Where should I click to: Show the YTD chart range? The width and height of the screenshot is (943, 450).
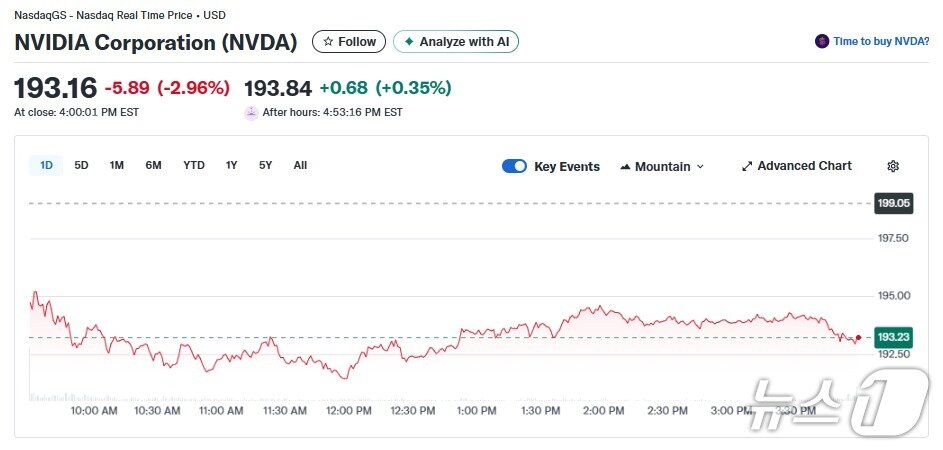[x=194, y=165]
